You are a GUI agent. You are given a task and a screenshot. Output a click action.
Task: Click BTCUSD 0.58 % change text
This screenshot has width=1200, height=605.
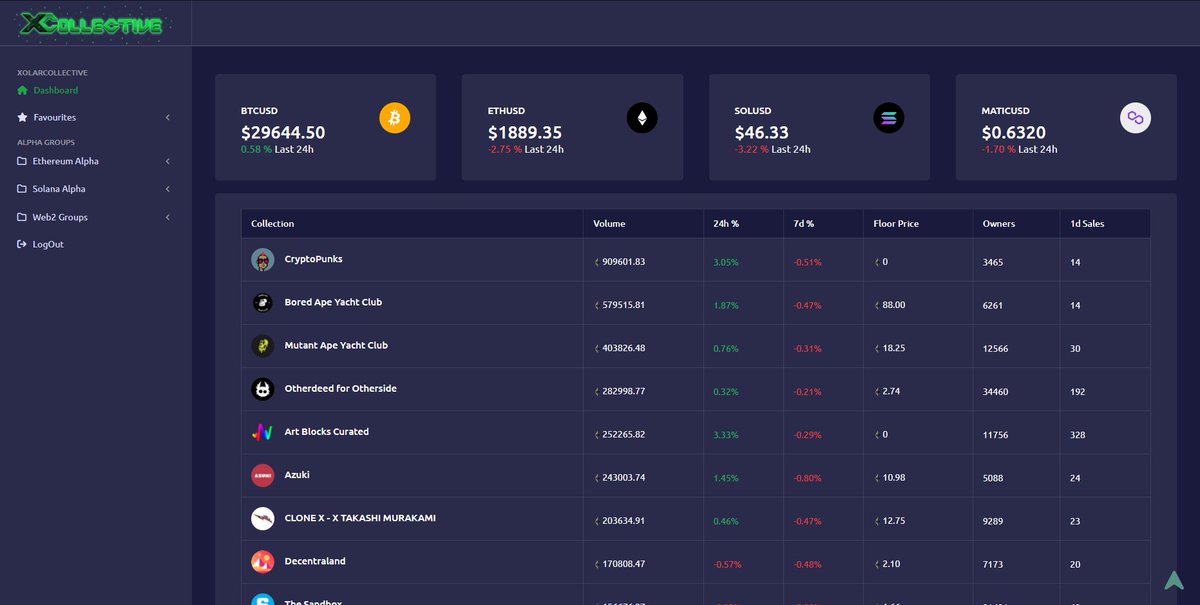click(x=256, y=149)
